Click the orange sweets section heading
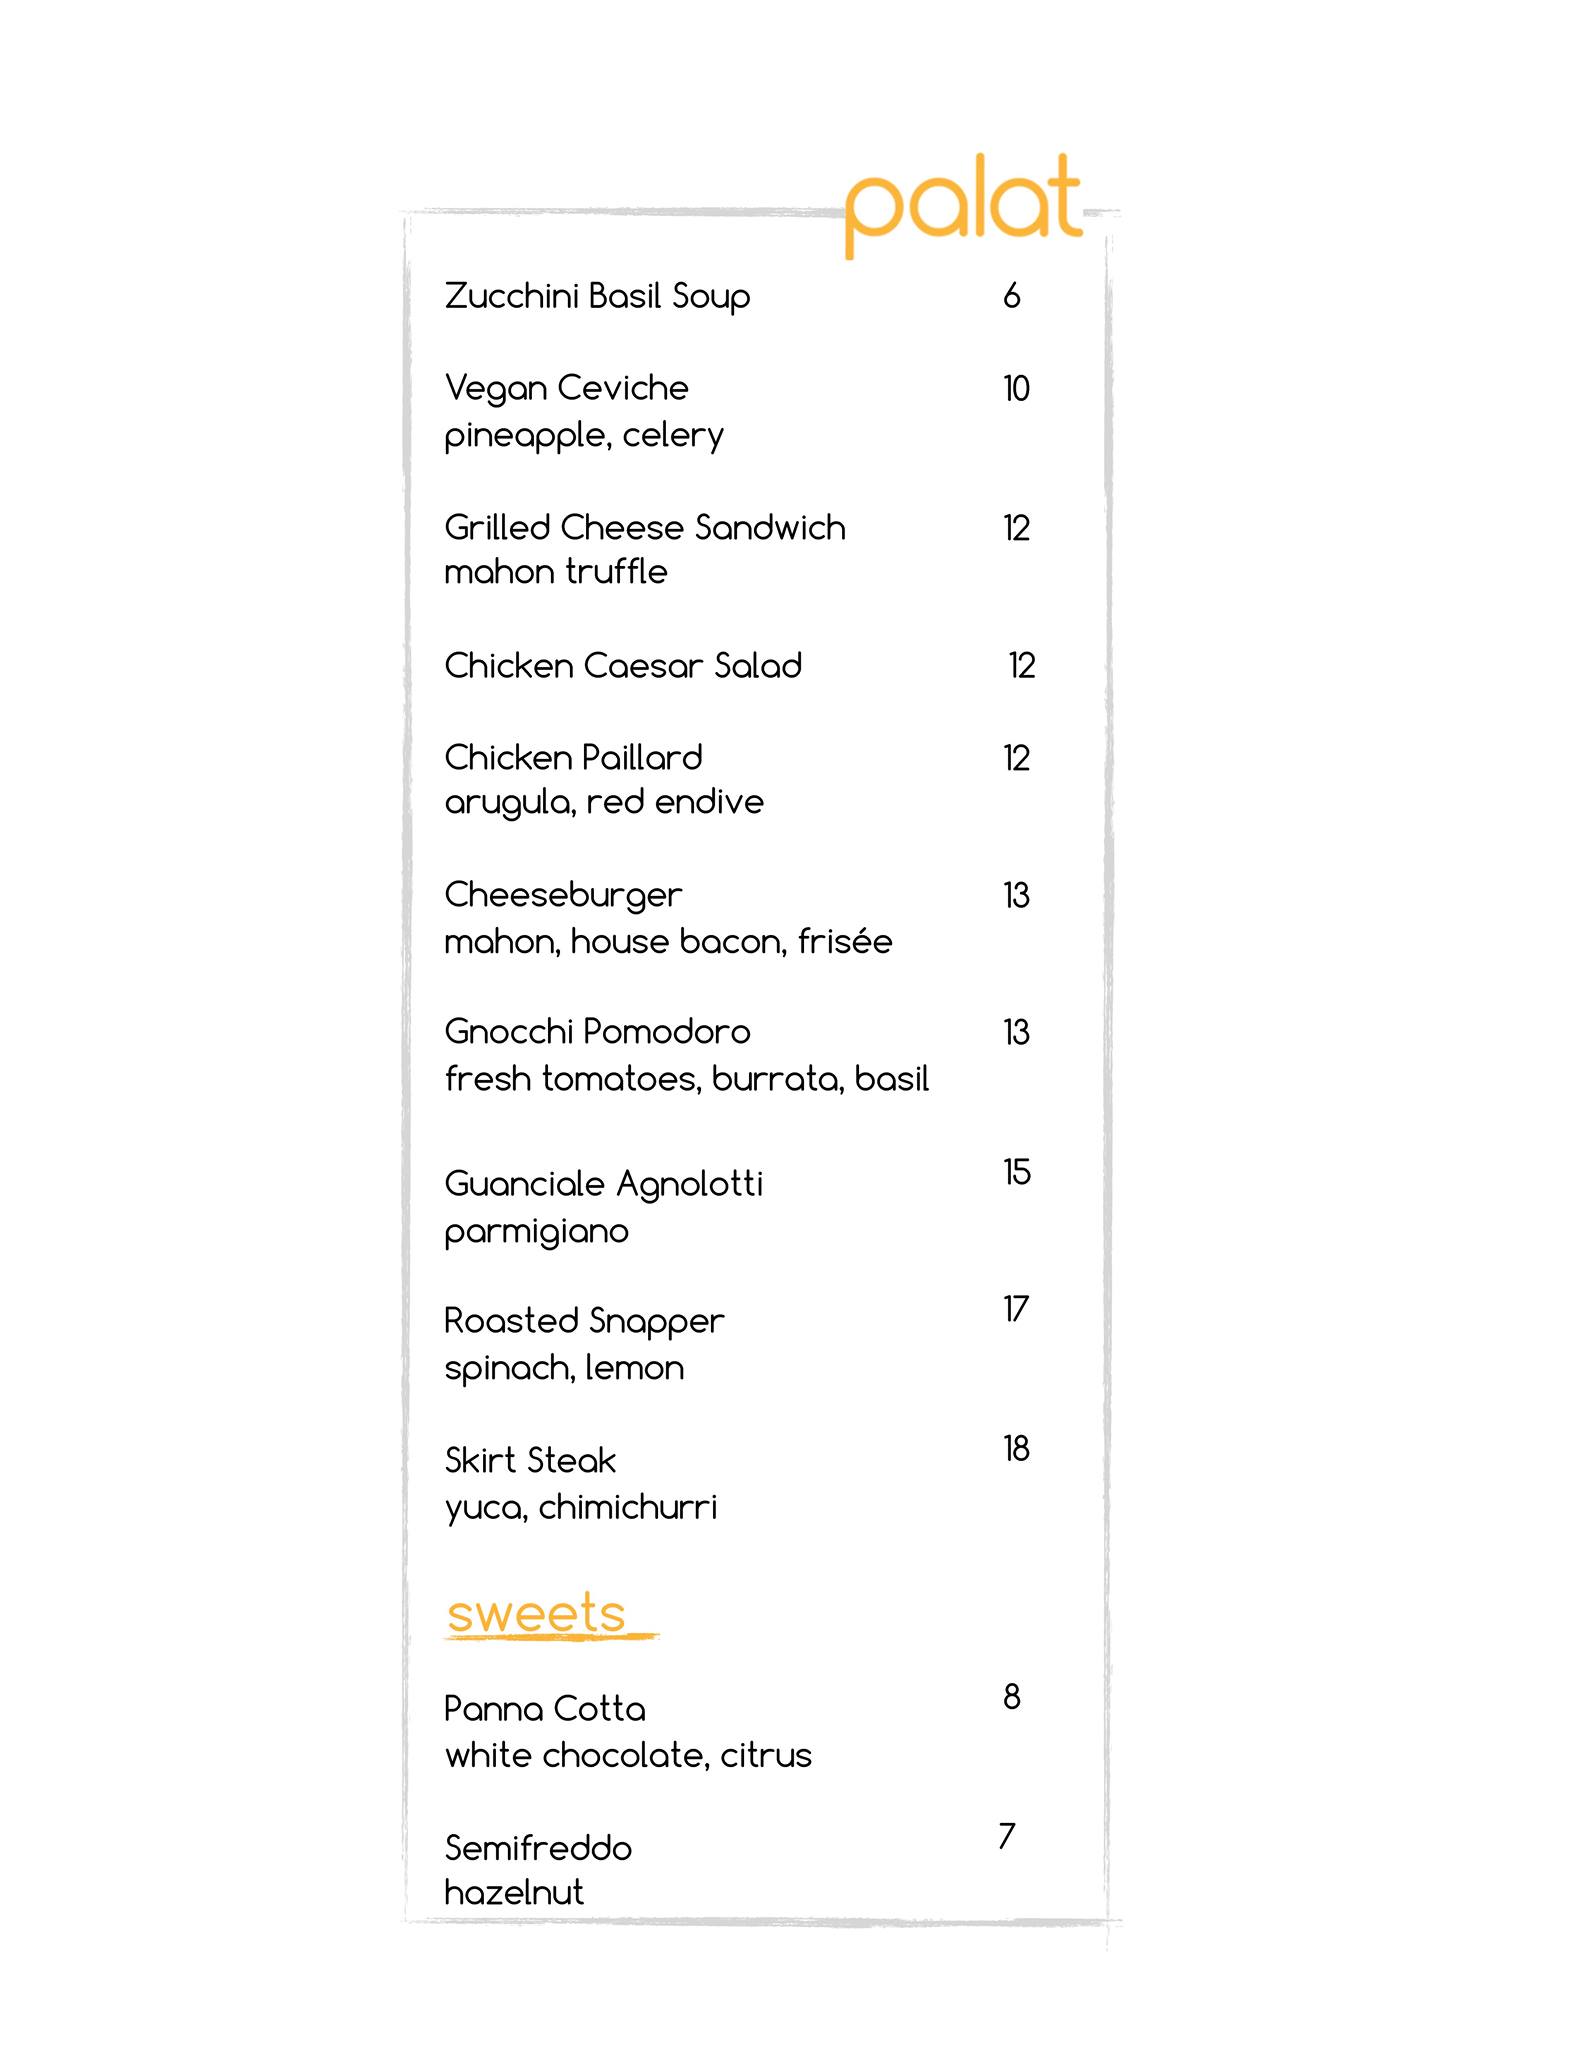Viewport: 1582px width, 2048px height. point(537,1613)
